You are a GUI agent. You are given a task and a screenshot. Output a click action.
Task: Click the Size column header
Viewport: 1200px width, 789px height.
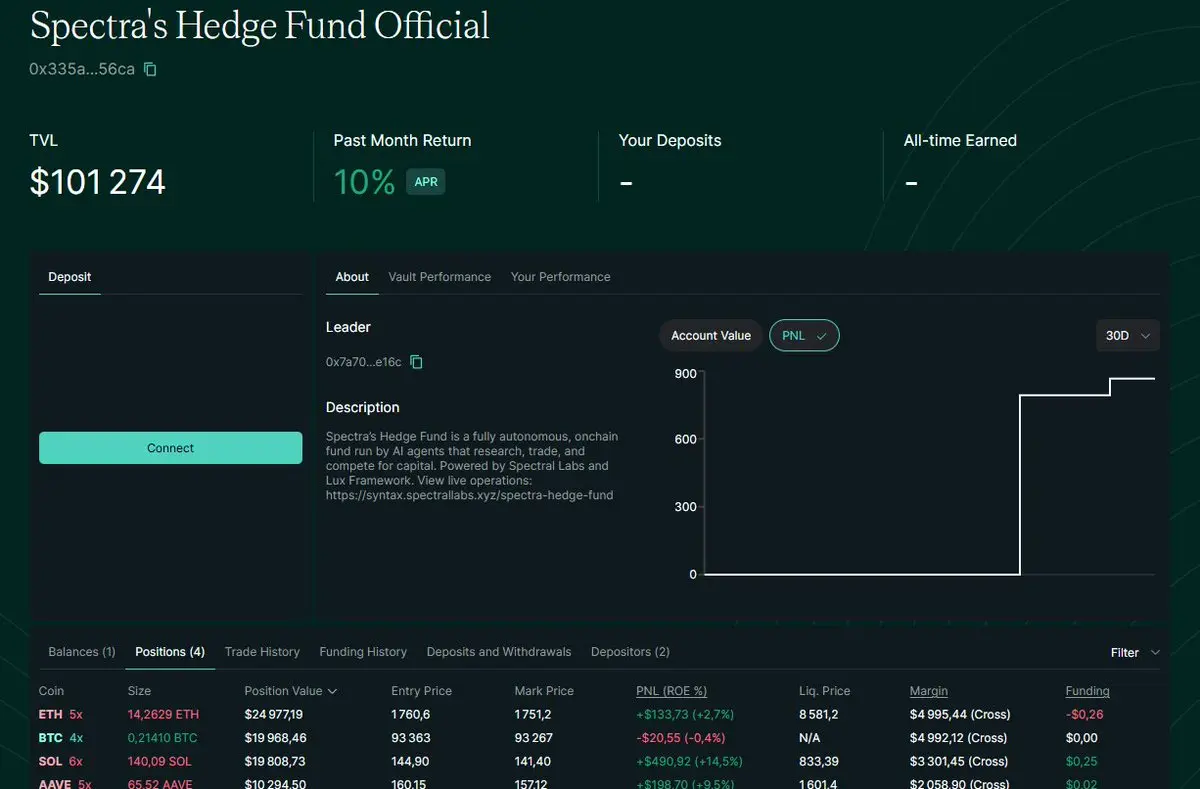coord(139,691)
